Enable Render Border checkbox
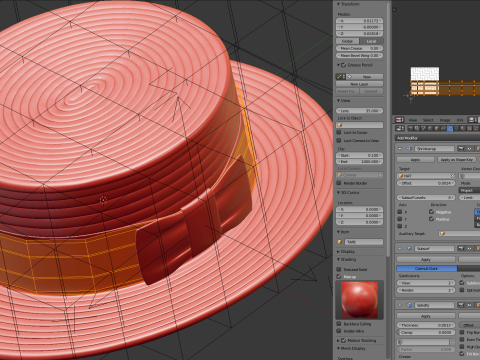Viewport: 480px width, 360px height. click(x=339, y=183)
